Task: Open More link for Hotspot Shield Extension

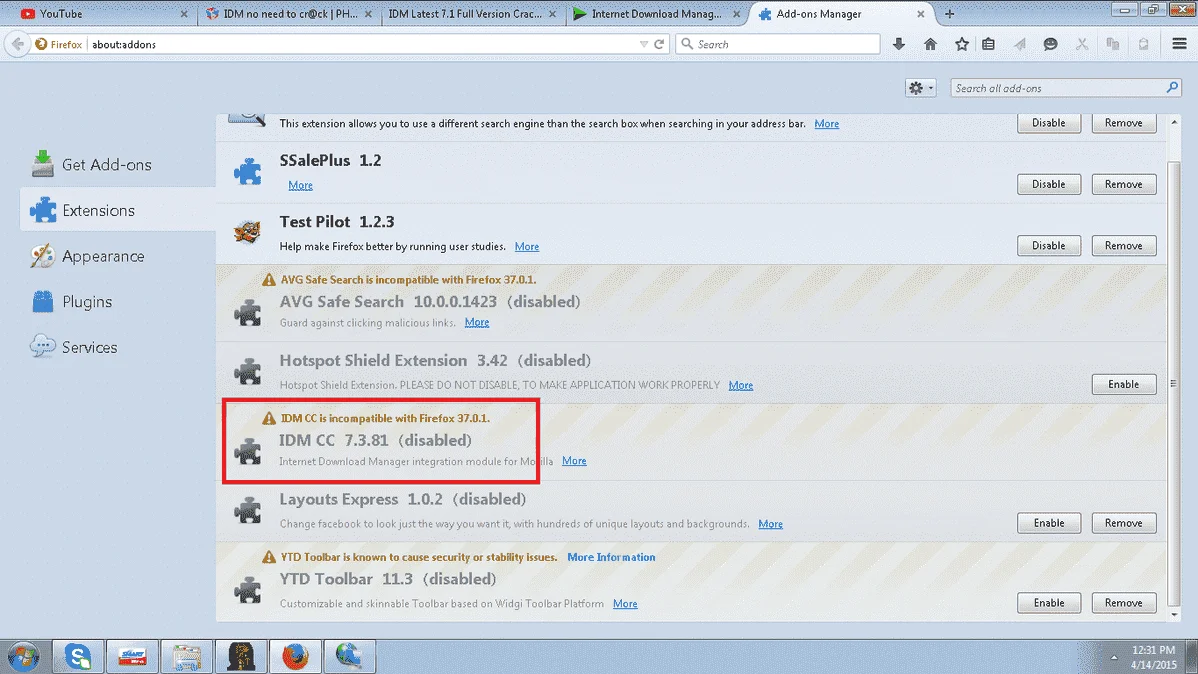Action: click(740, 385)
